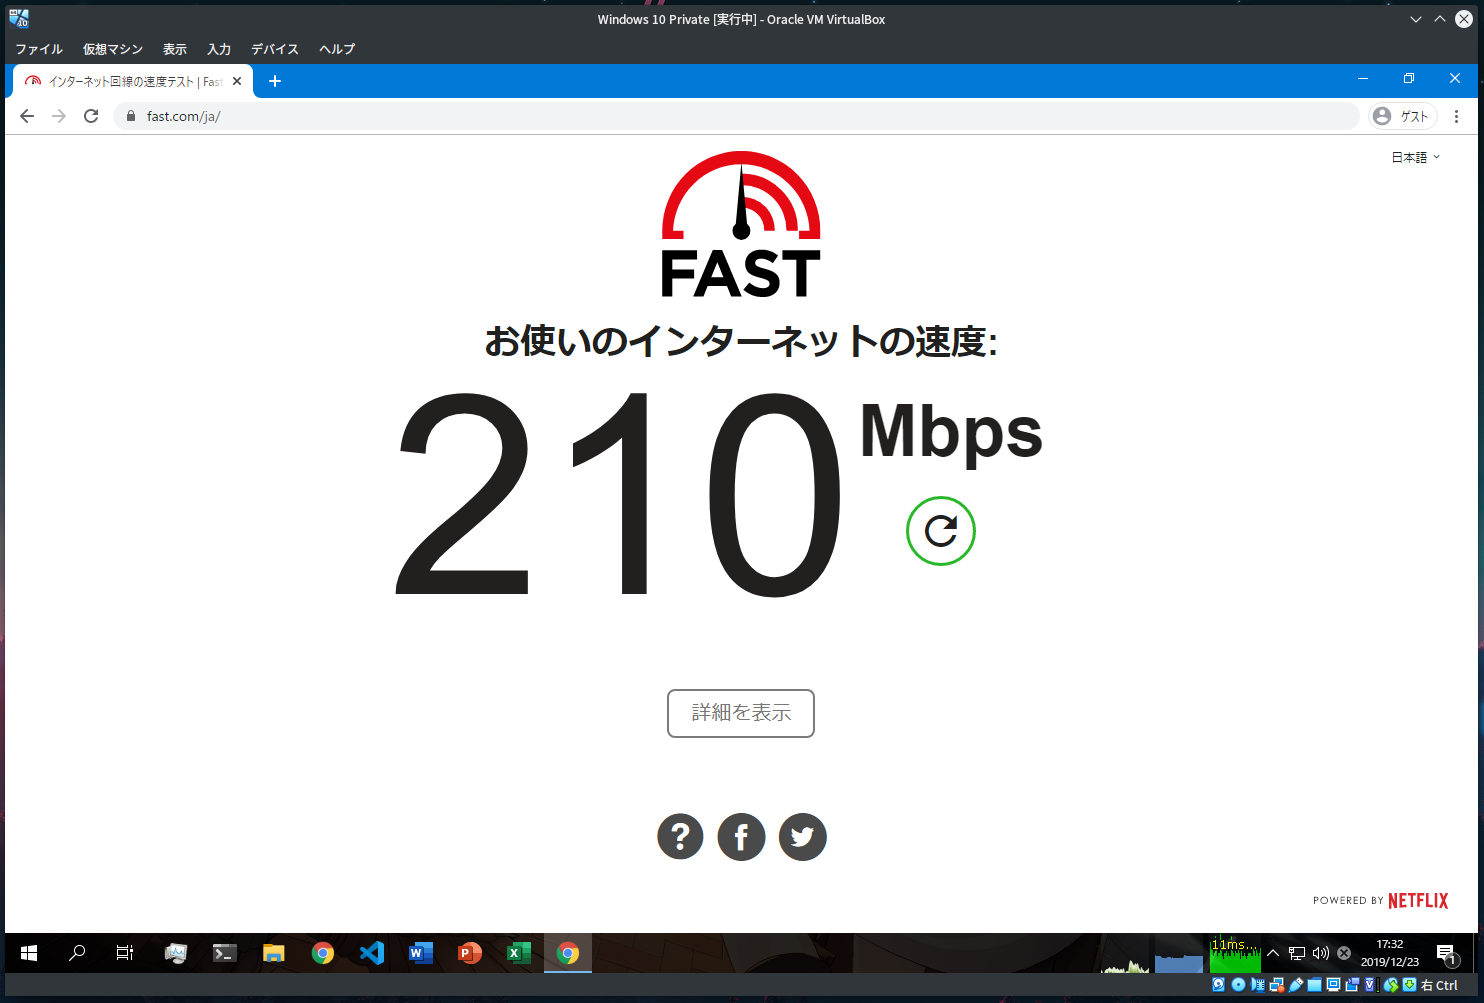Viewport: 1484px width, 1003px height.
Task: Show hidden tray icons chevron
Action: (1272, 953)
